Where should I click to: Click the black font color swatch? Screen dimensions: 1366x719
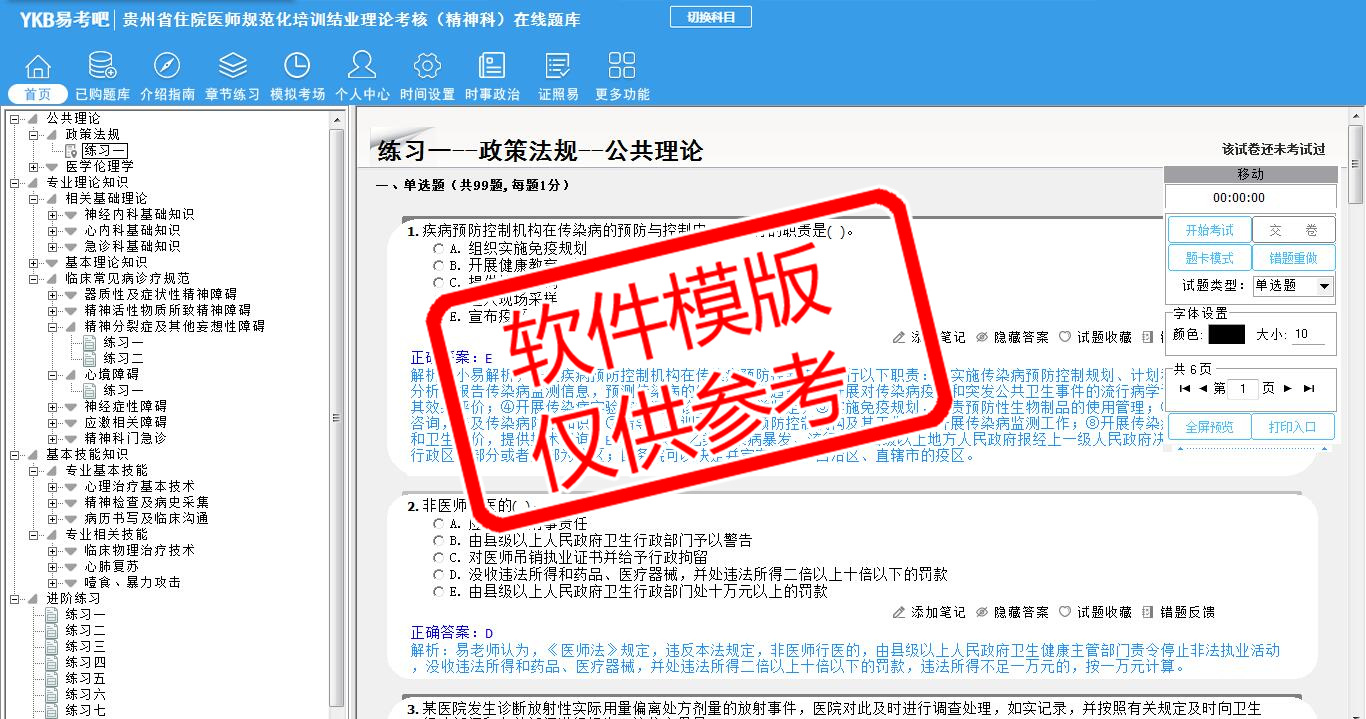click(1226, 335)
